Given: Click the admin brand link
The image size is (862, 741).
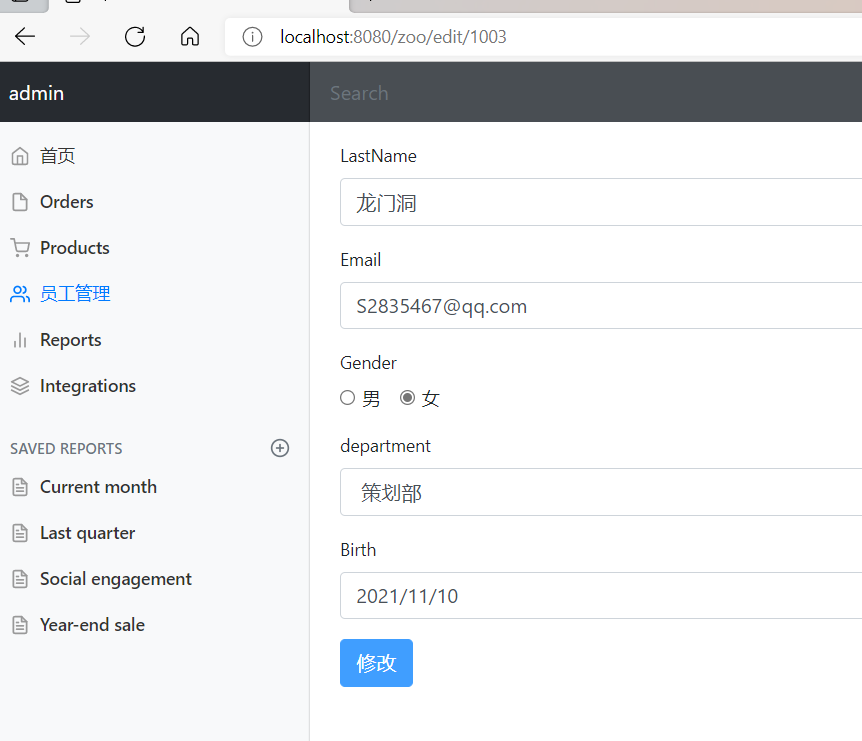Looking at the screenshot, I should [37, 93].
